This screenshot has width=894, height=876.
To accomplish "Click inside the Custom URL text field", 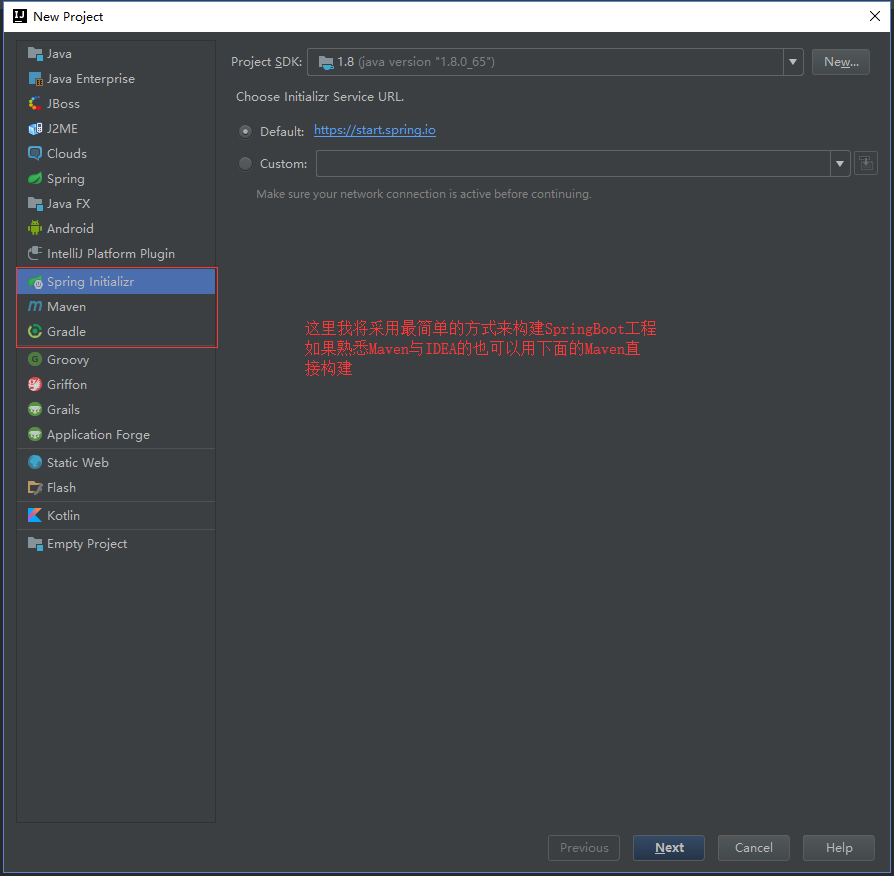I will click(572, 164).
